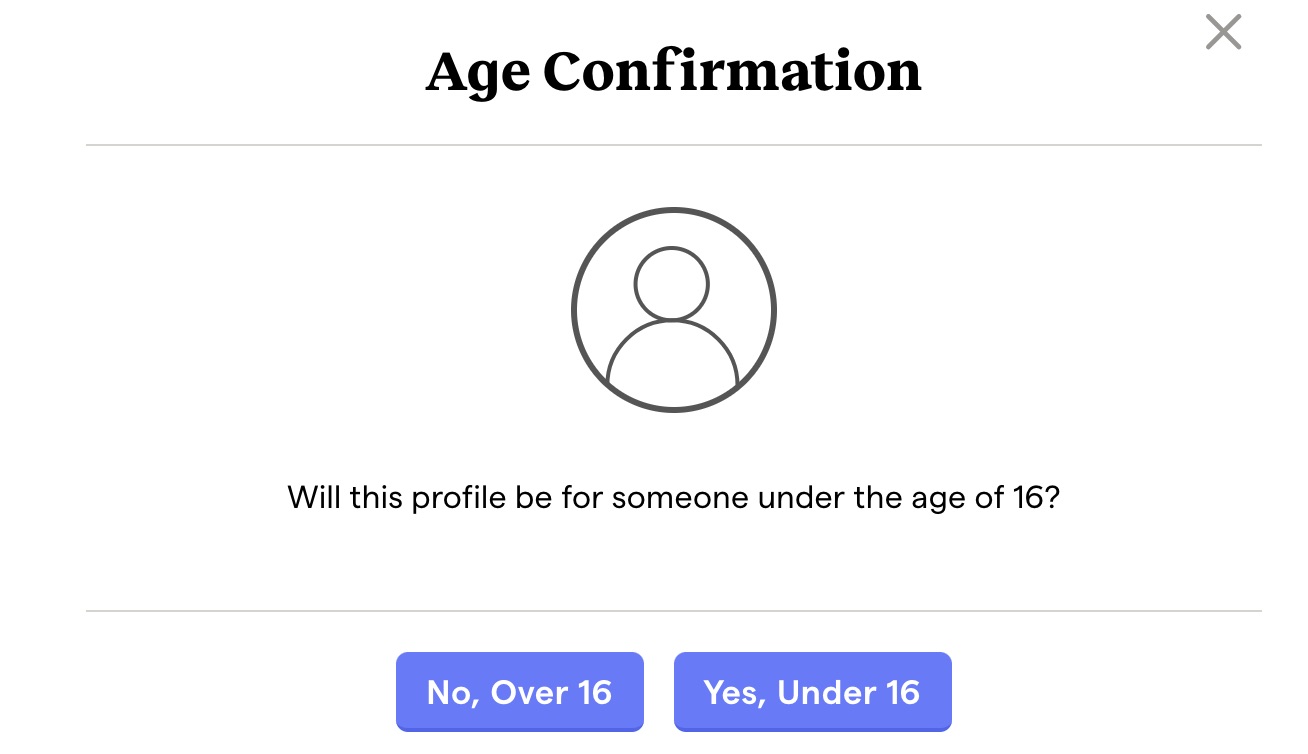Click the word "Confirmation" in the title

732,71
